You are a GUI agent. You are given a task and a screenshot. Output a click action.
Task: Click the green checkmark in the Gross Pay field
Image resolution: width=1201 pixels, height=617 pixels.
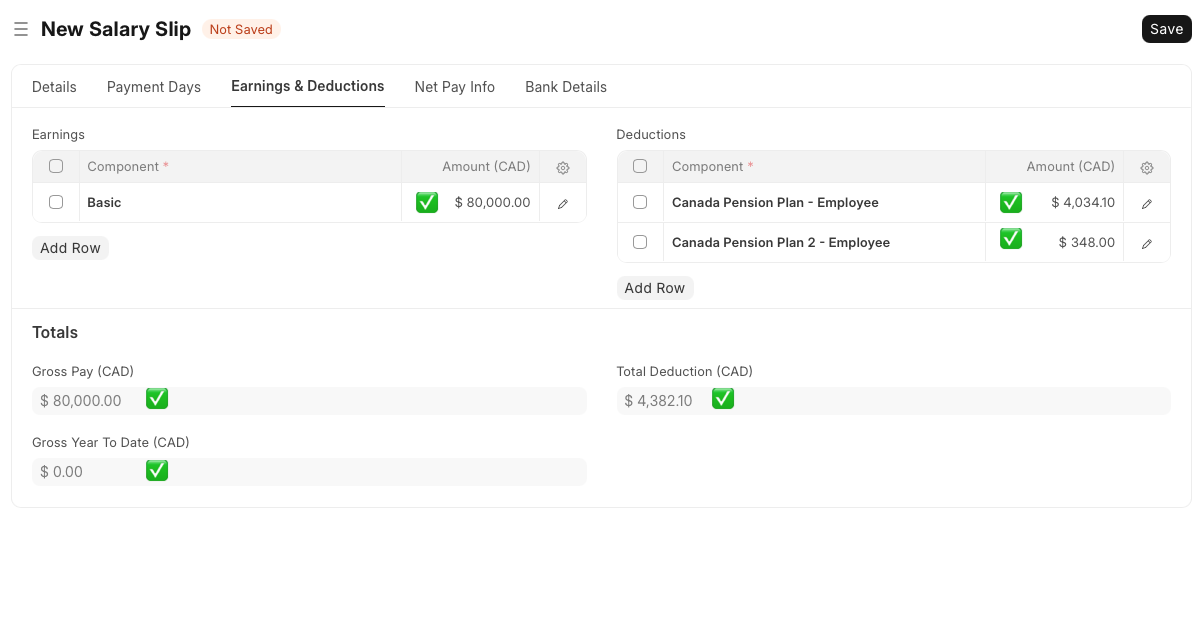coord(157,398)
